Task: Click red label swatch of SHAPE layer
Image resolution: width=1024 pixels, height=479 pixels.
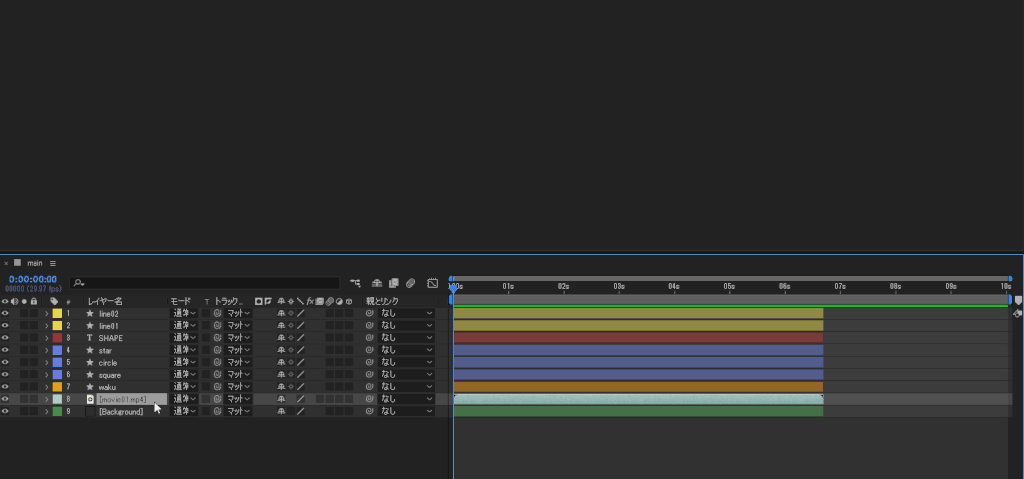Action: pyautogui.click(x=57, y=338)
